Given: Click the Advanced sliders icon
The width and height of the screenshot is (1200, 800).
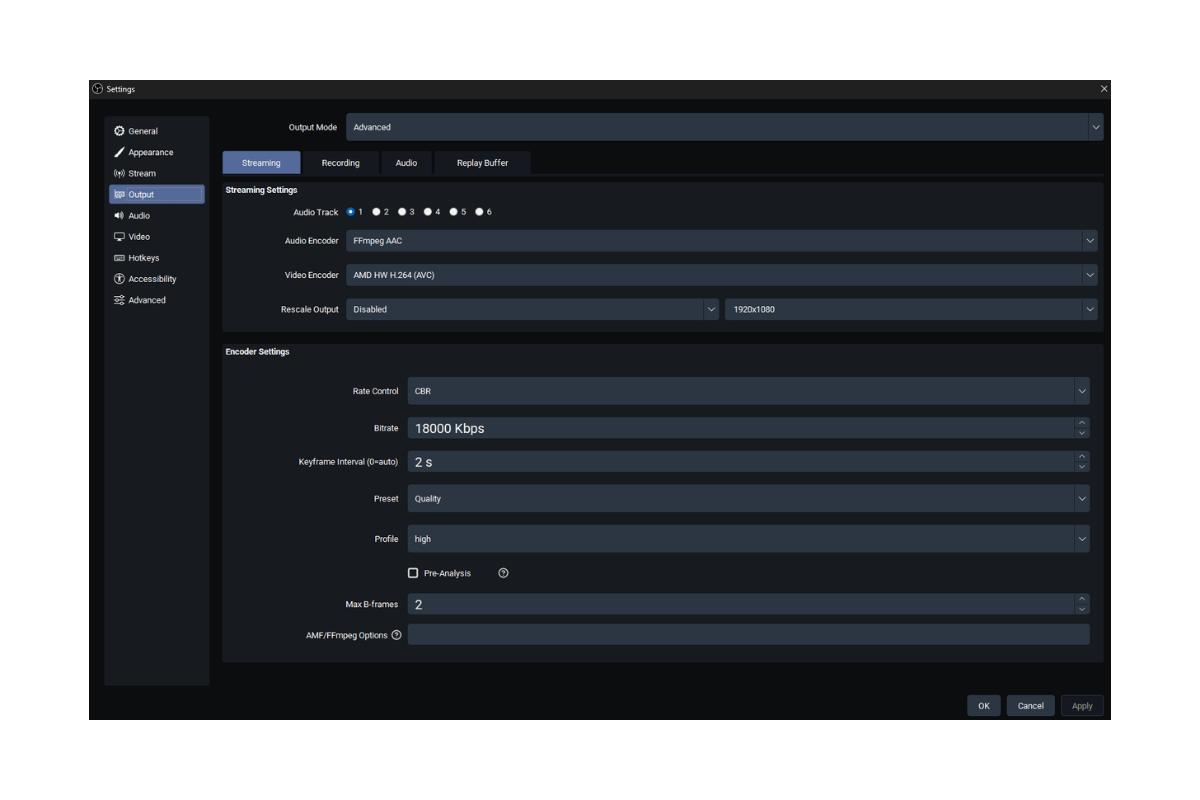Looking at the screenshot, I should click(x=119, y=300).
